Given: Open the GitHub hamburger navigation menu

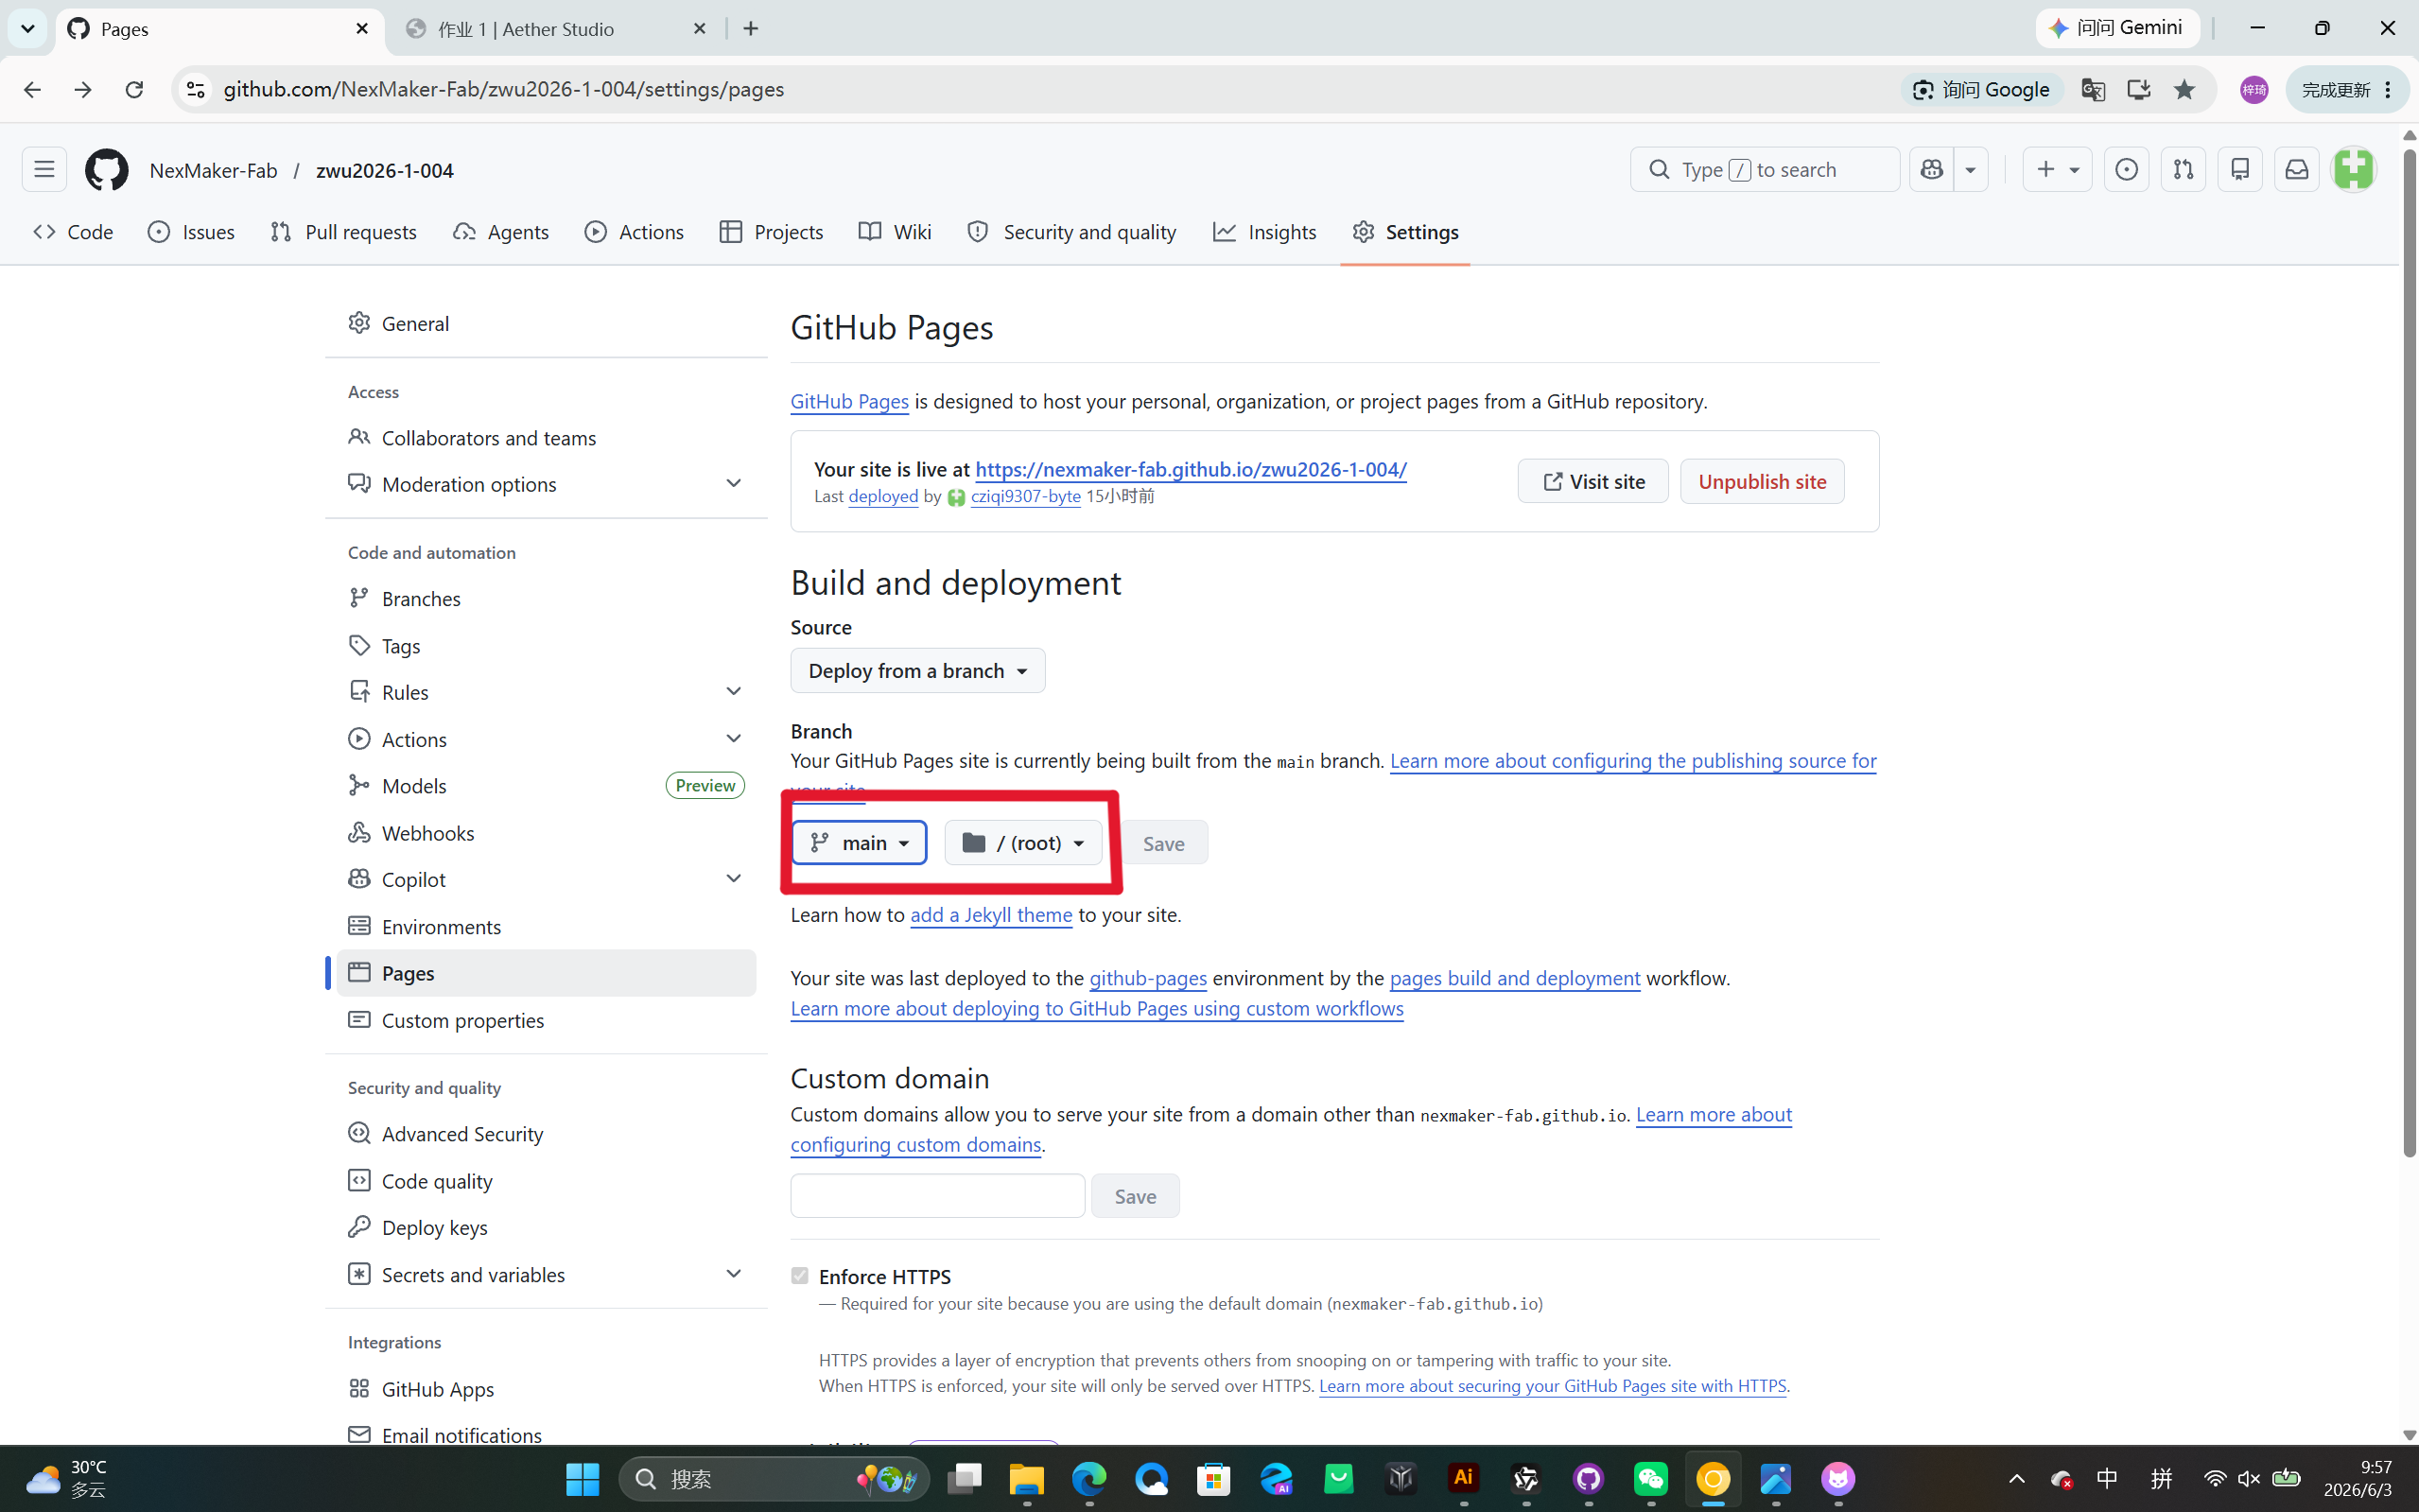Looking at the screenshot, I should point(44,169).
